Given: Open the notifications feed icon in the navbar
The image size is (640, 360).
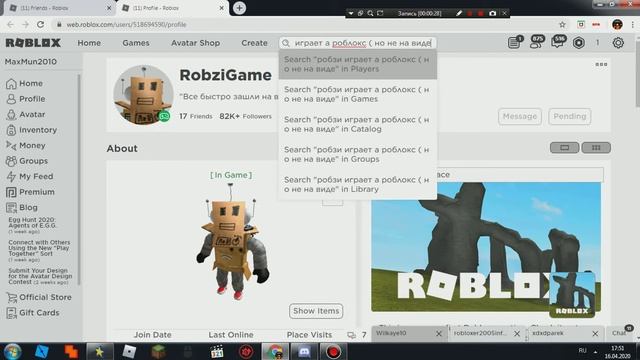Looking at the screenshot, I should 515,42.
